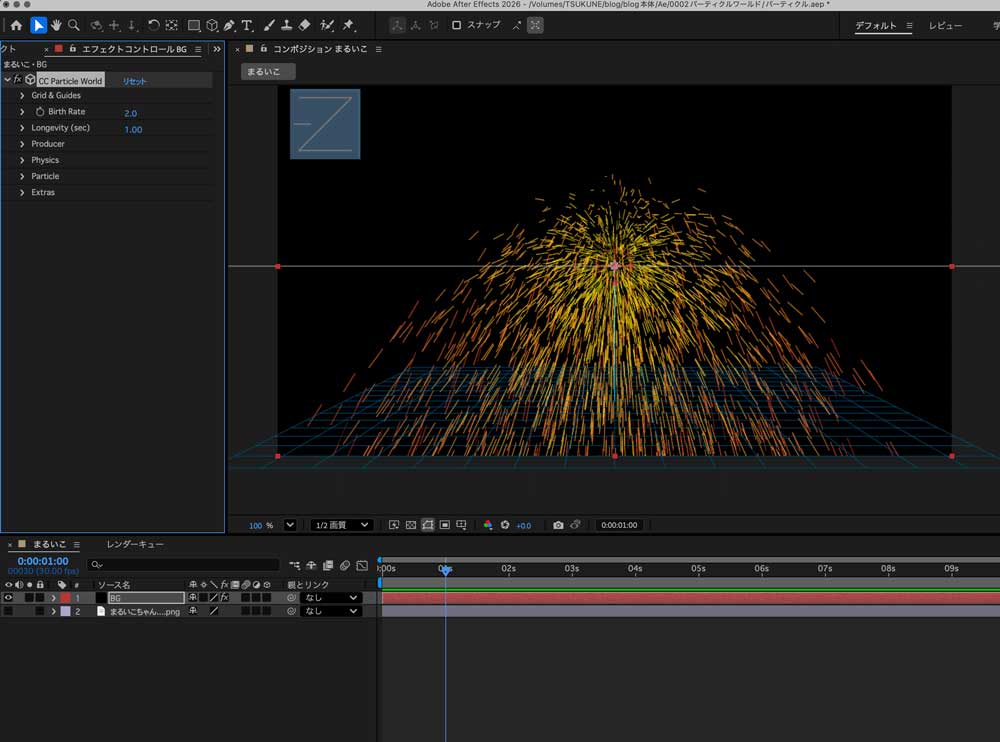Viewport: 1000px width, 742px height.
Task: Open the 1/2 画質 resolution dropdown
Action: [x=341, y=524]
